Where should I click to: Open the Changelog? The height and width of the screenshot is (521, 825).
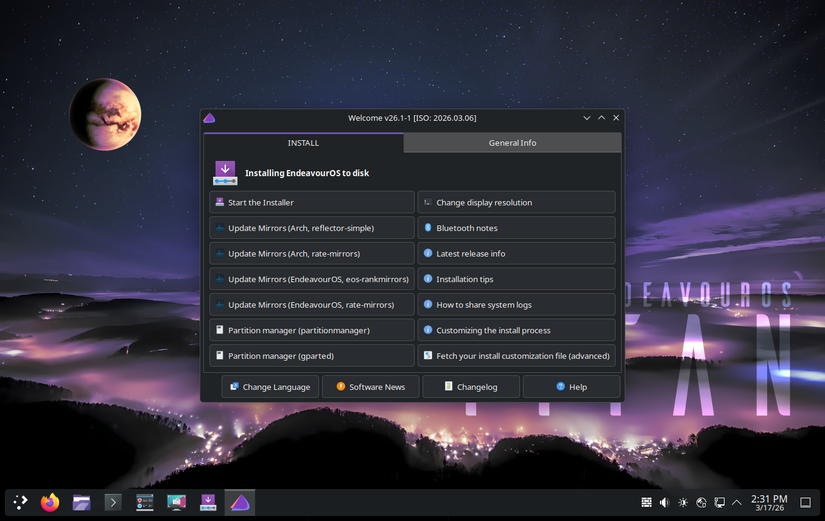471,387
